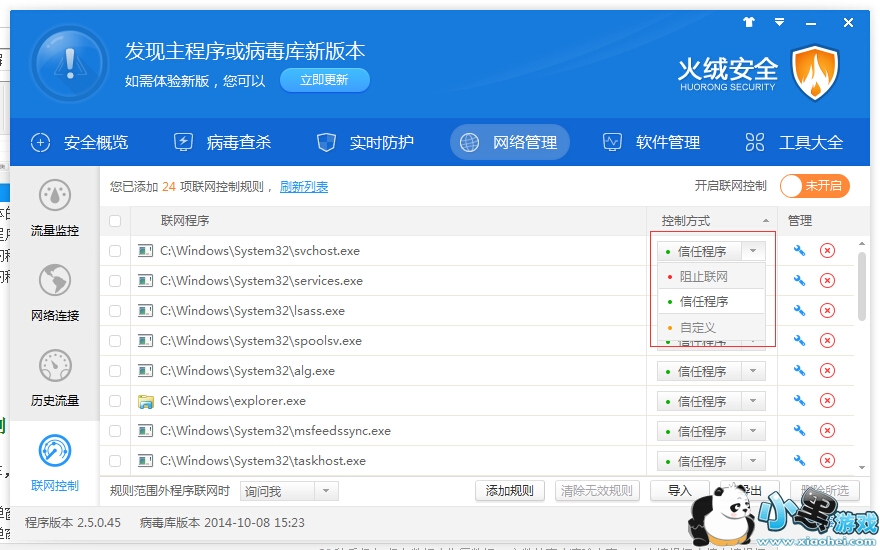Expand control mode dropdown for msfeedssync.exe
The width and height of the screenshot is (880, 550).
pyautogui.click(x=755, y=431)
